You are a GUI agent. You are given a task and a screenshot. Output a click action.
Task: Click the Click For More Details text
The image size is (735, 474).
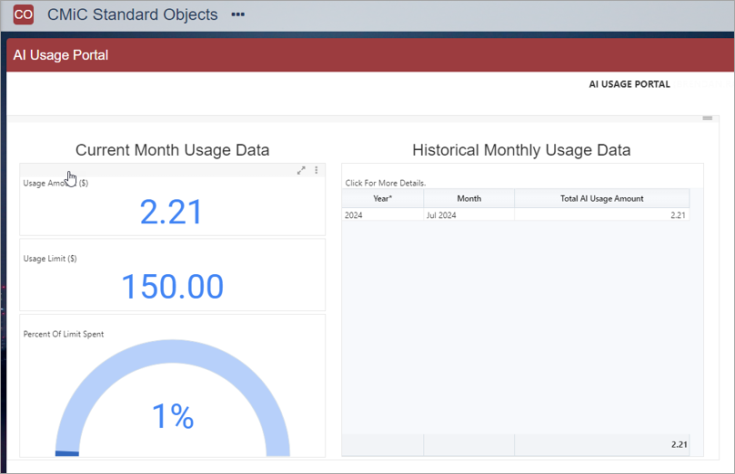[x=385, y=183]
